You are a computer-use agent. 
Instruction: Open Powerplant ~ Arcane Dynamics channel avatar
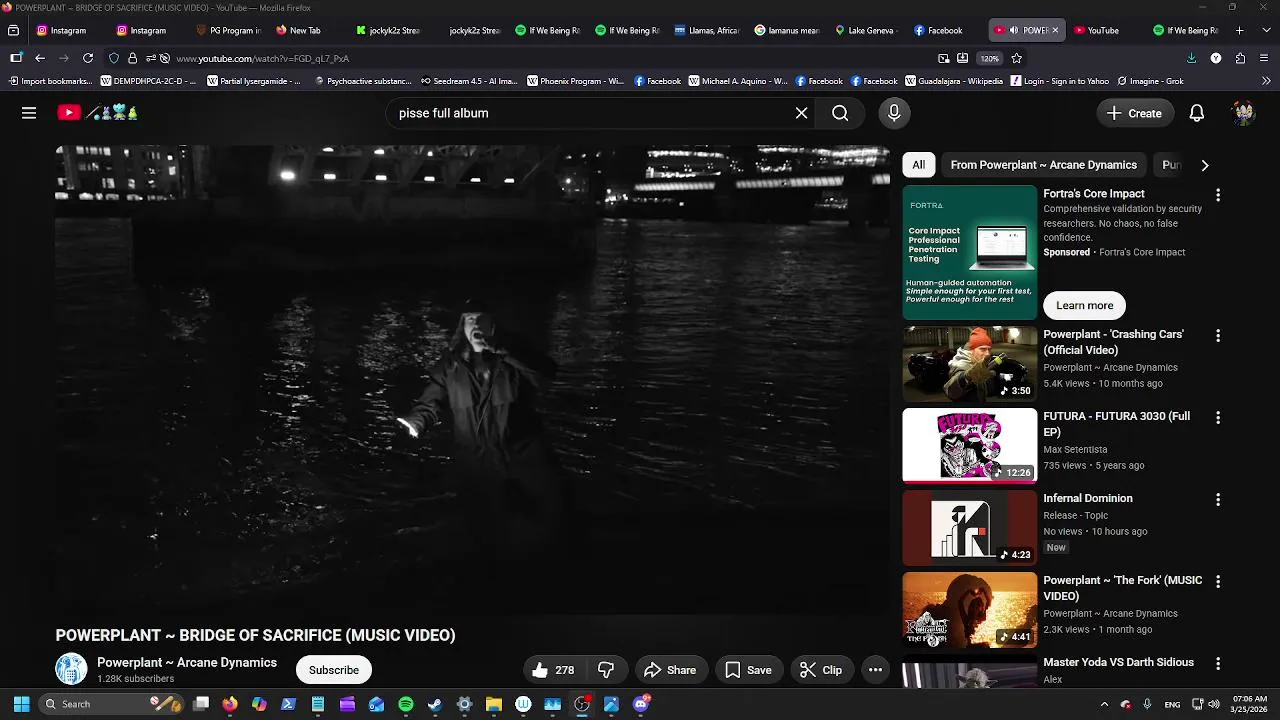(71, 669)
